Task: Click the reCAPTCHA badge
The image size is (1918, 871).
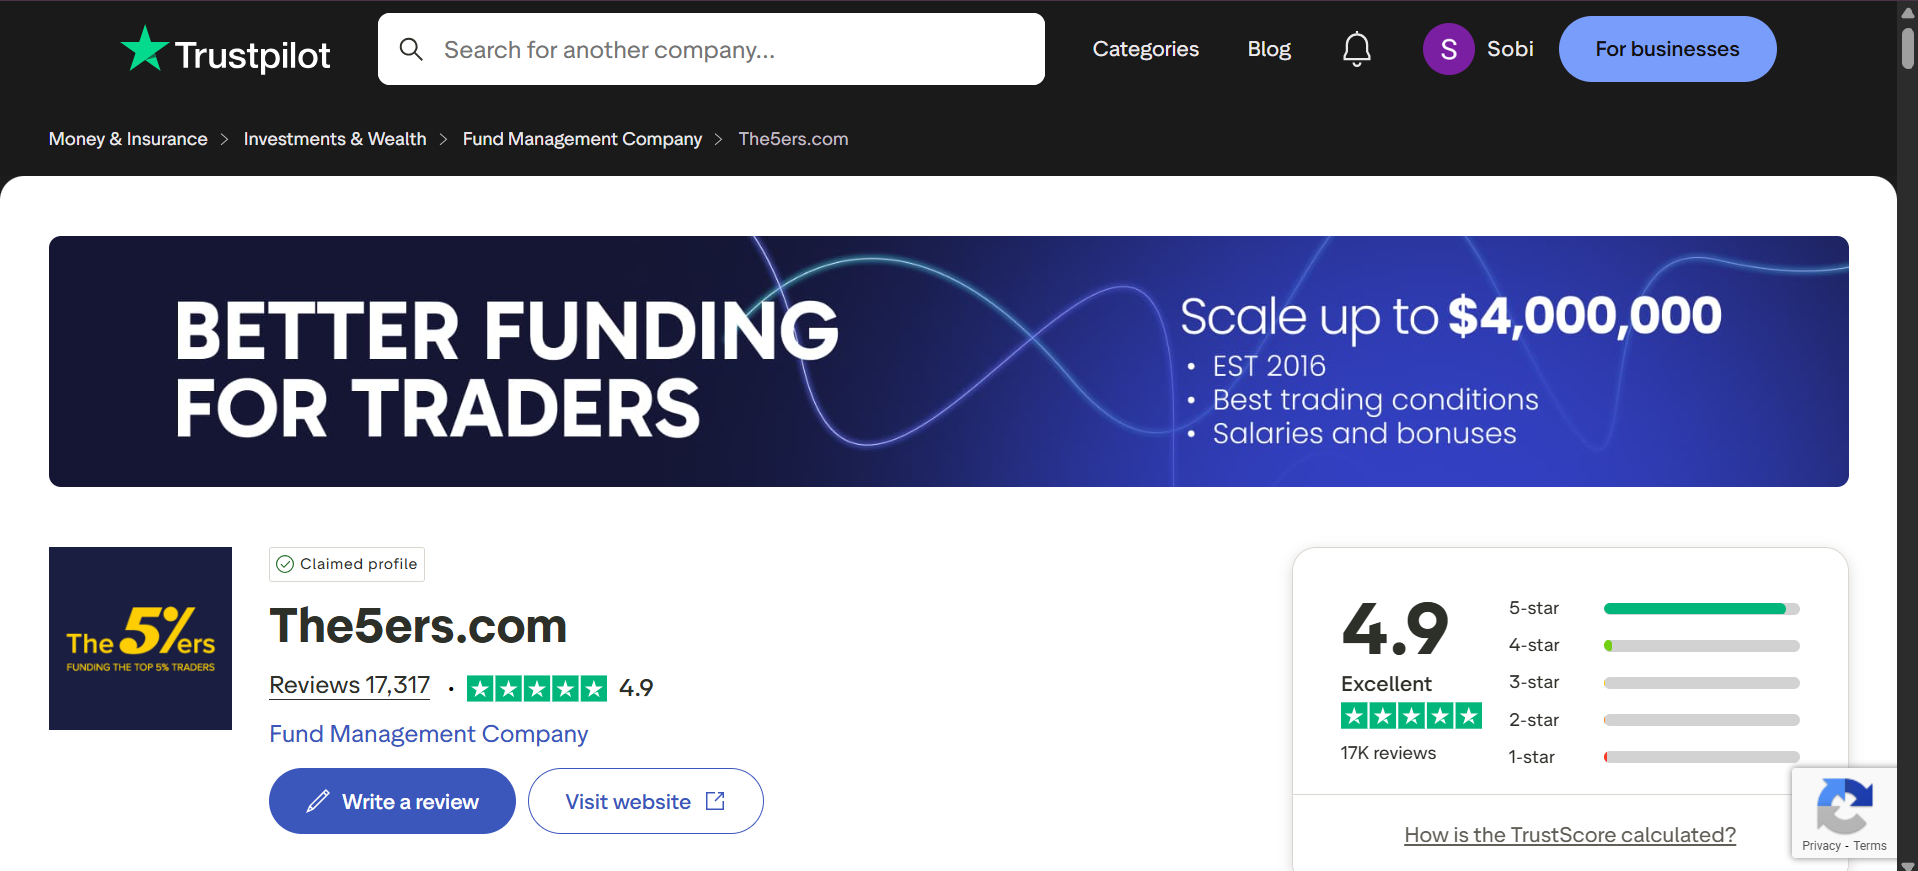Action: point(1845,812)
